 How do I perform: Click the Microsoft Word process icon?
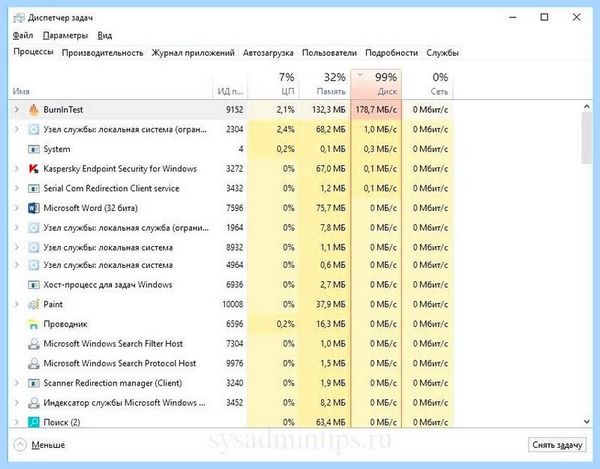point(34,208)
